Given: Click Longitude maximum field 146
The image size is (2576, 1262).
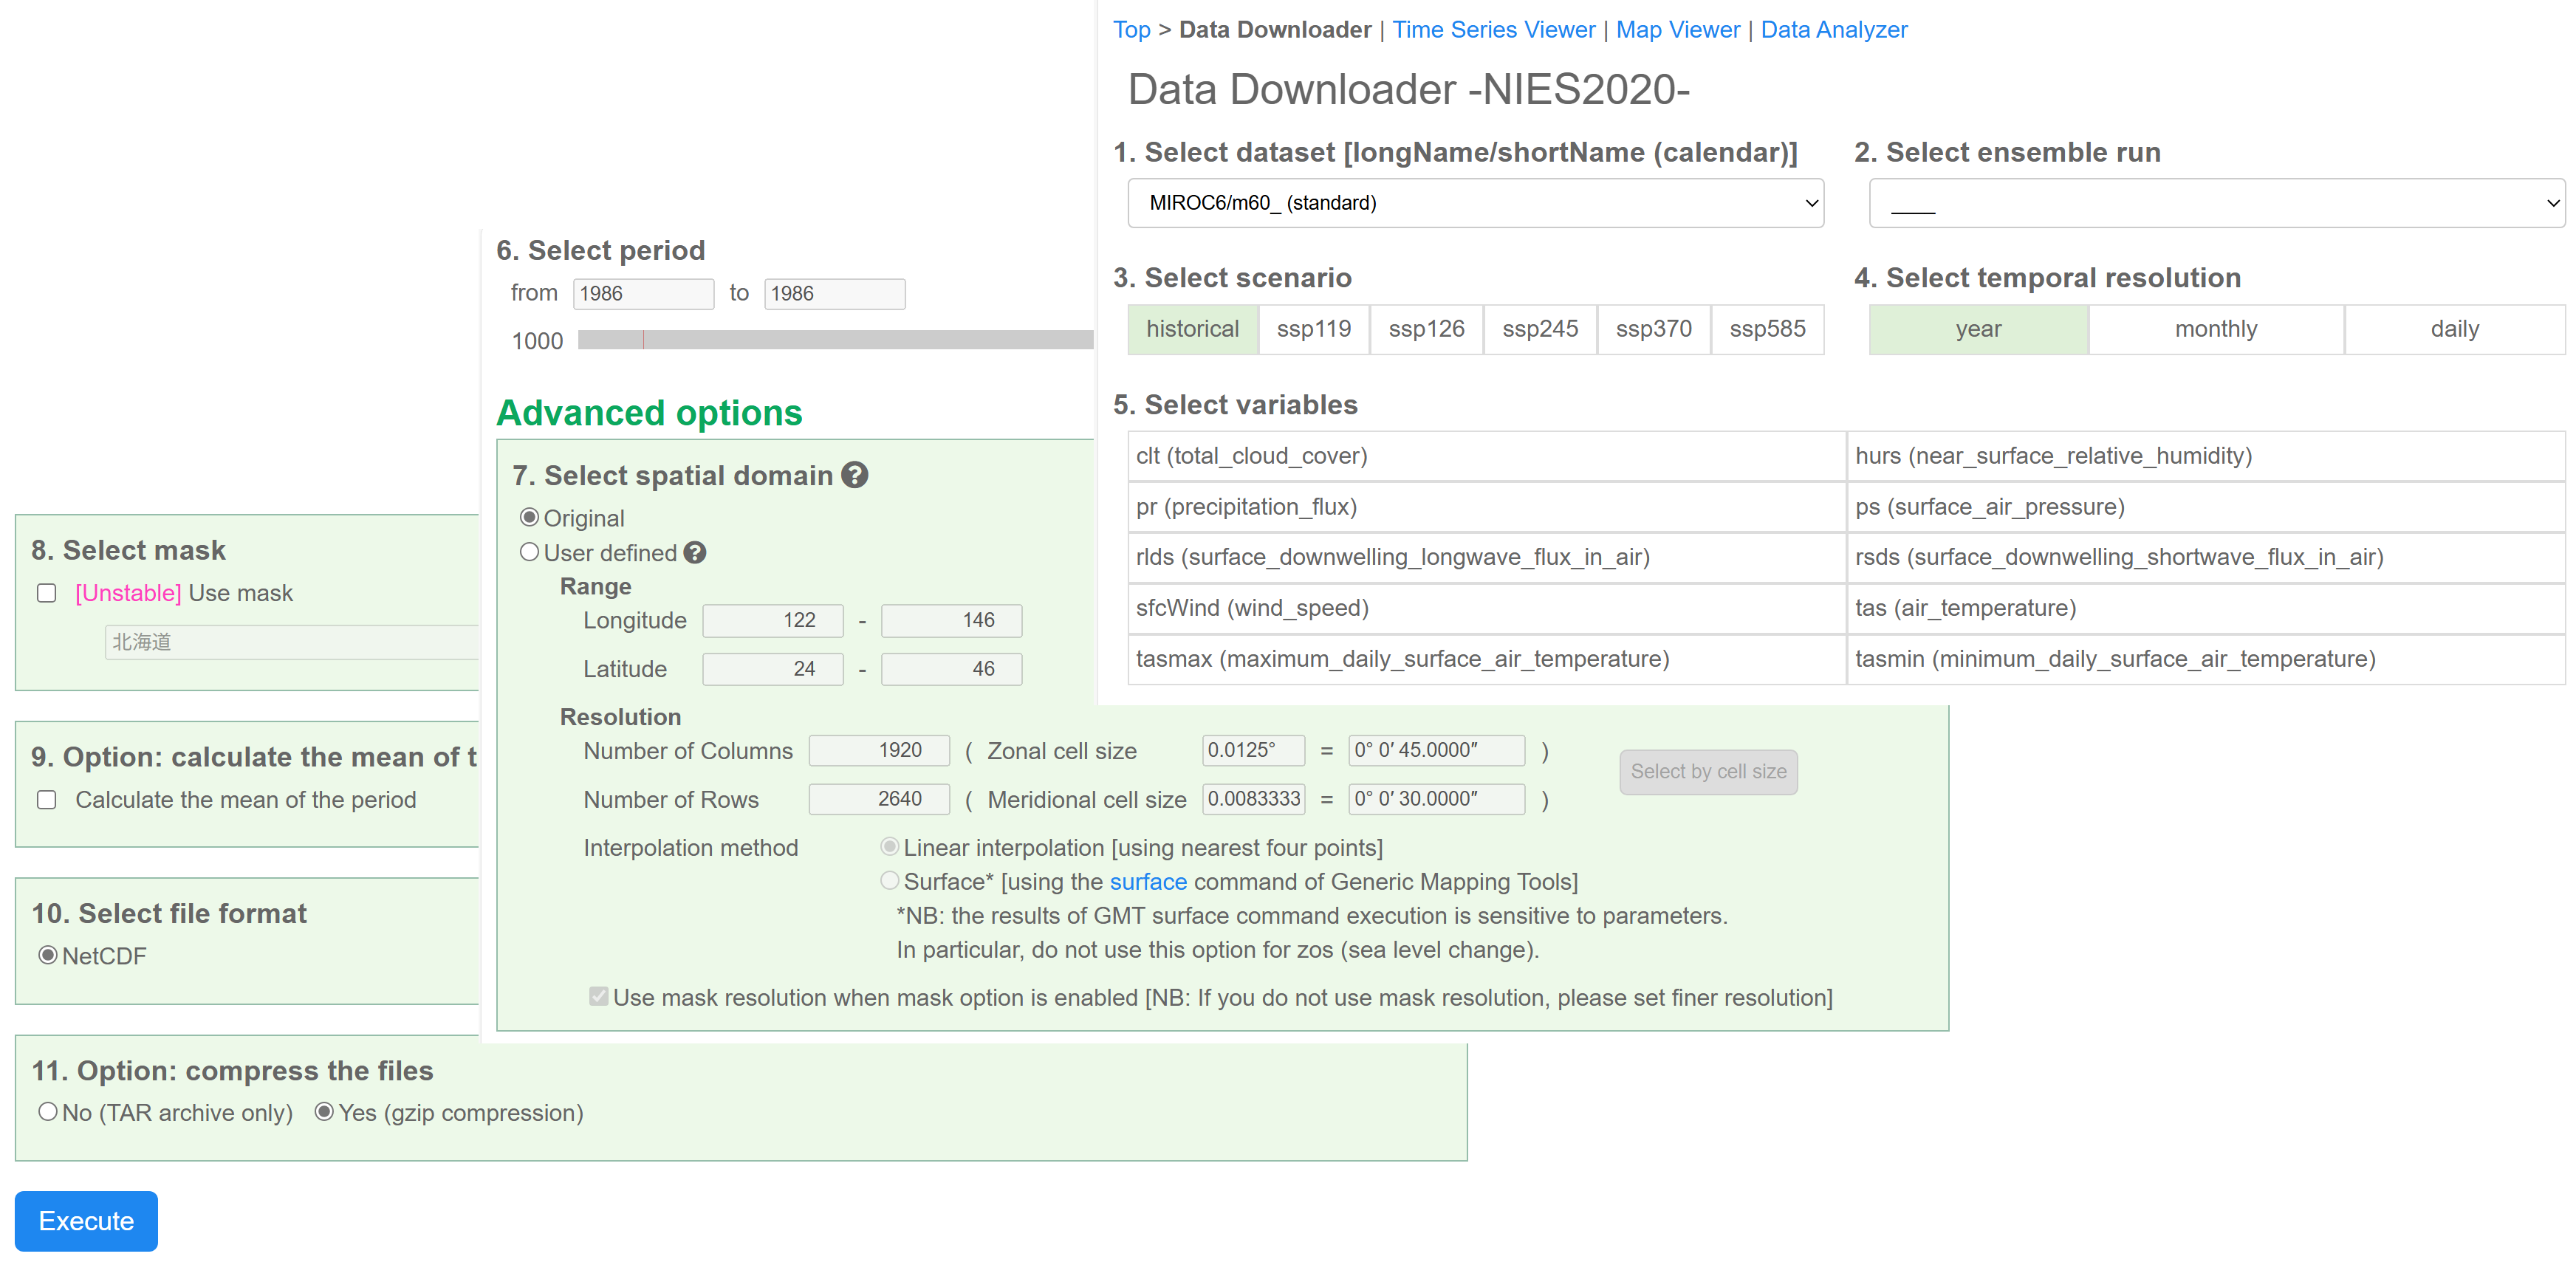Looking at the screenshot, I should coord(951,621).
